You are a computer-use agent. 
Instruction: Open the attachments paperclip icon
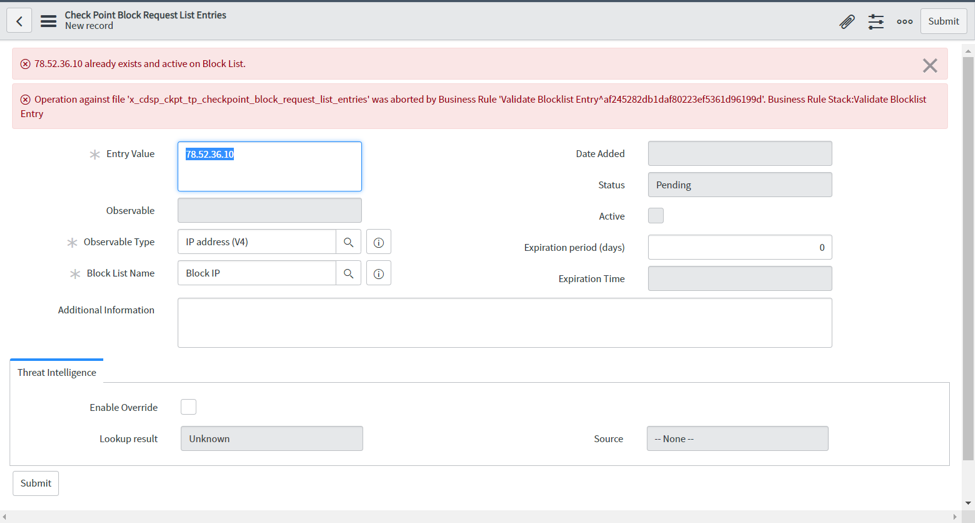pyautogui.click(x=847, y=22)
